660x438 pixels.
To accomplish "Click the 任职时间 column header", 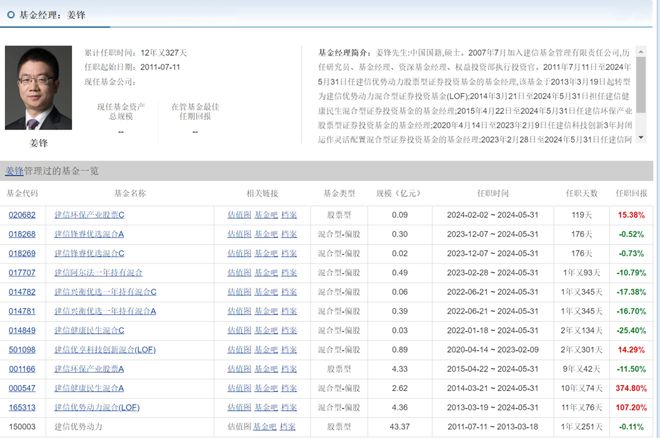I will [493, 193].
